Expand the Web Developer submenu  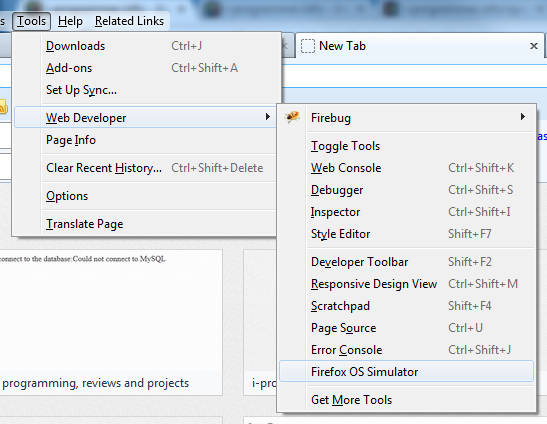coord(146,118)
